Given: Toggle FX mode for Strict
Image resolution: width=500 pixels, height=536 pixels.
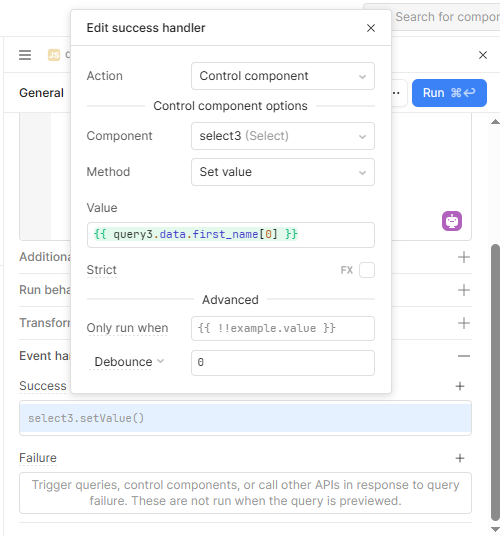Looking at the screenshot, I should [347, 270].
